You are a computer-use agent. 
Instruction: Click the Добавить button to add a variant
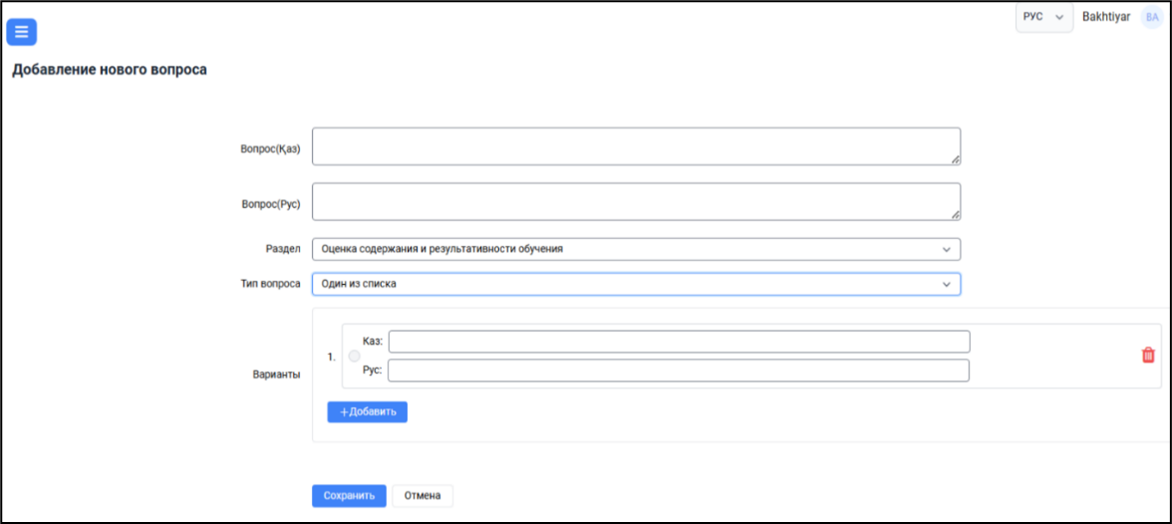point(367,412)
